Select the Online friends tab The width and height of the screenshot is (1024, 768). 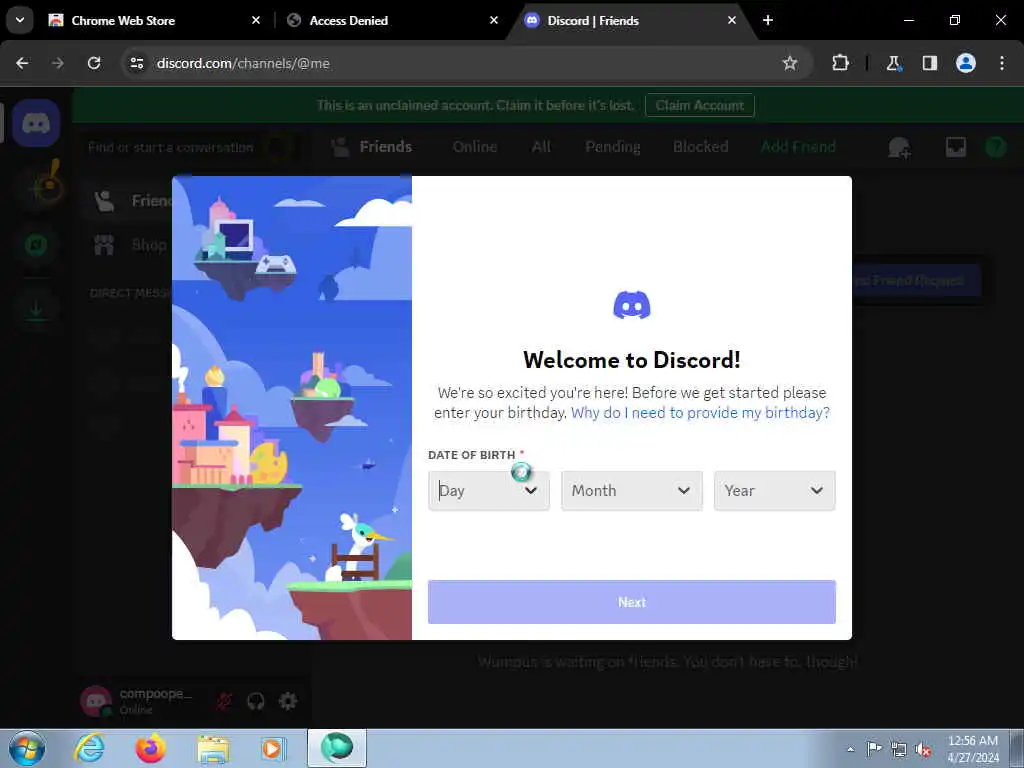pos(475,147)
